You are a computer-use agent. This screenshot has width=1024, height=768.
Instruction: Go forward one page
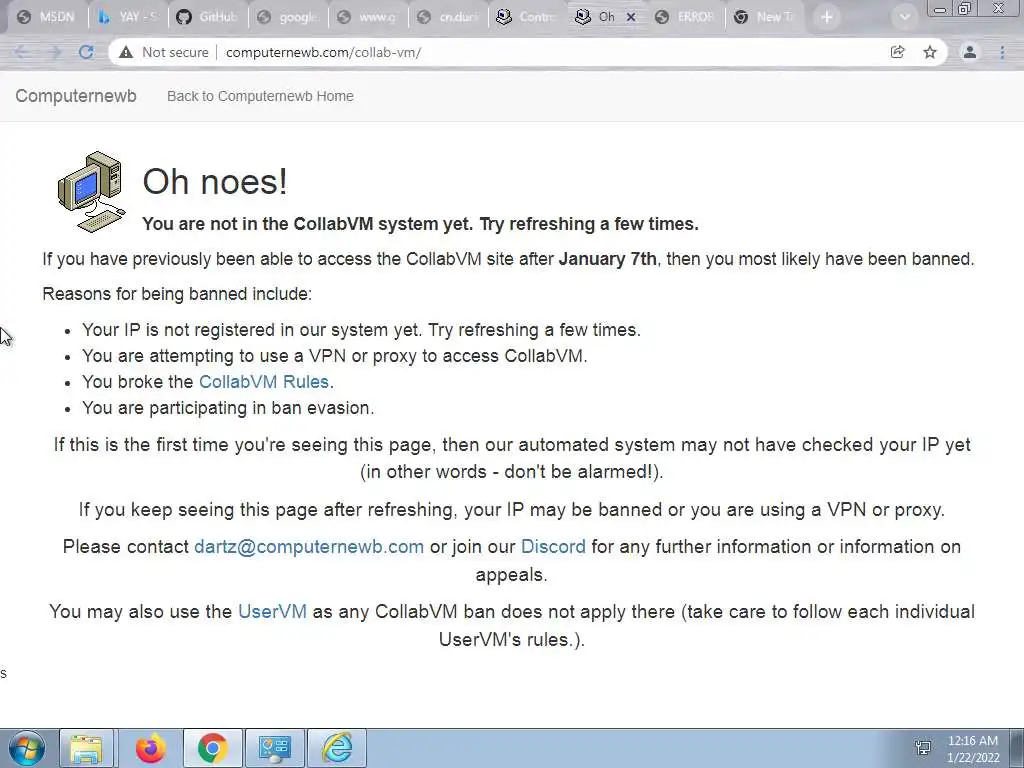(54, 52)
